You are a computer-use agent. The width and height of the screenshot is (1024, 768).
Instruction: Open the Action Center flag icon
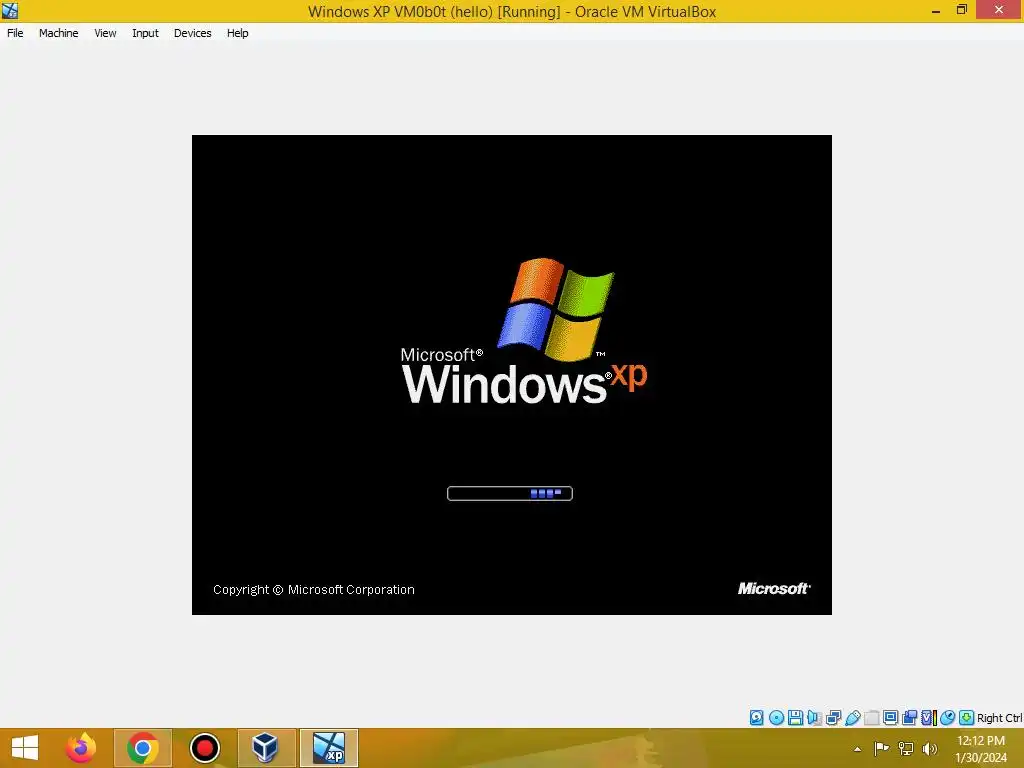tap(882, 748)
